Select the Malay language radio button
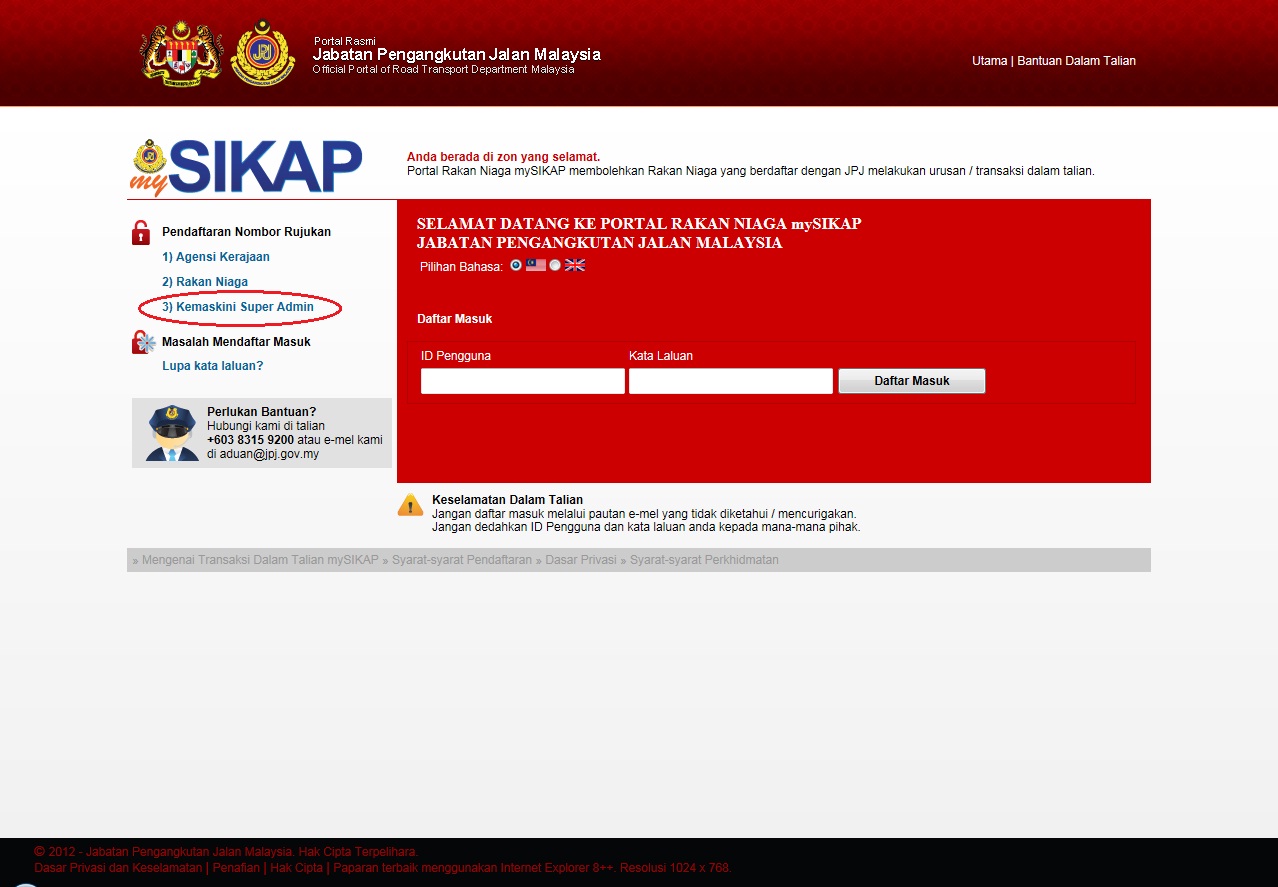The image size is (1278, 887). tap(516, 265)
